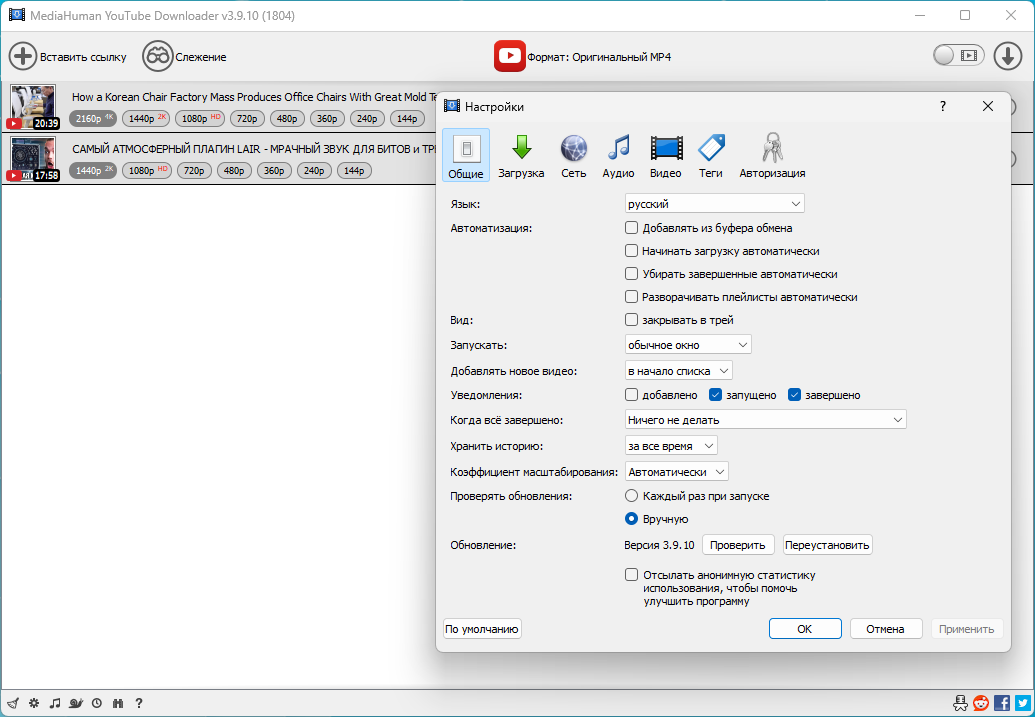
Task: Open Tracking with the binoculars icon
Action: point(158,57)
